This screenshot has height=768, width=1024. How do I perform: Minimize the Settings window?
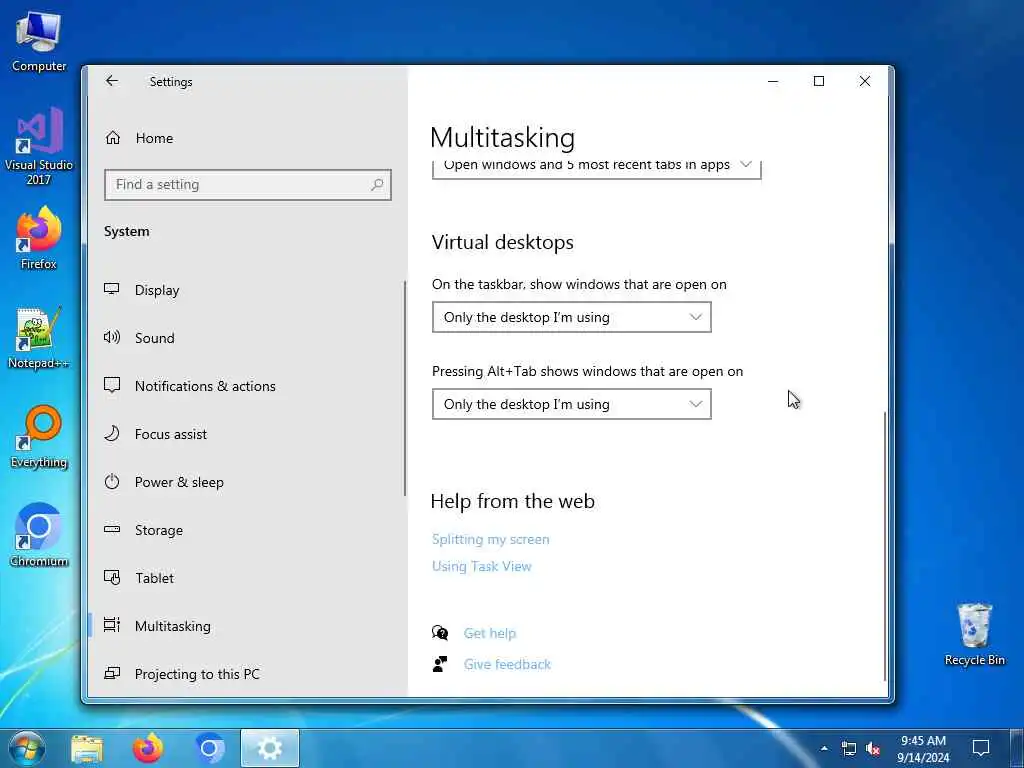point(773,81)
